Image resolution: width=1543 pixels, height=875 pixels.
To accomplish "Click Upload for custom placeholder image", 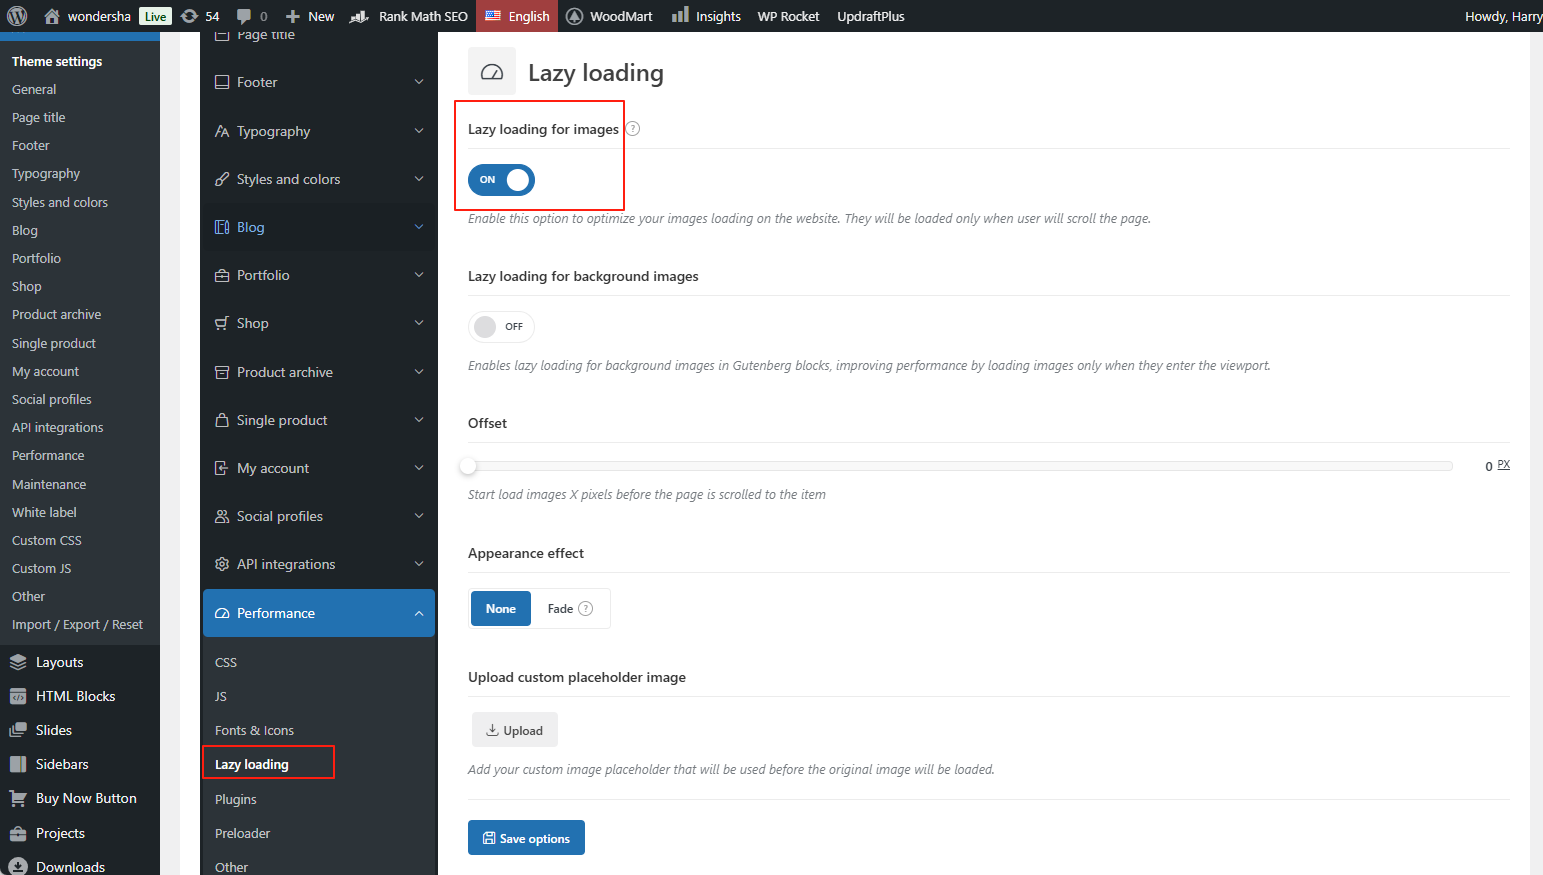I will point(514,730).
